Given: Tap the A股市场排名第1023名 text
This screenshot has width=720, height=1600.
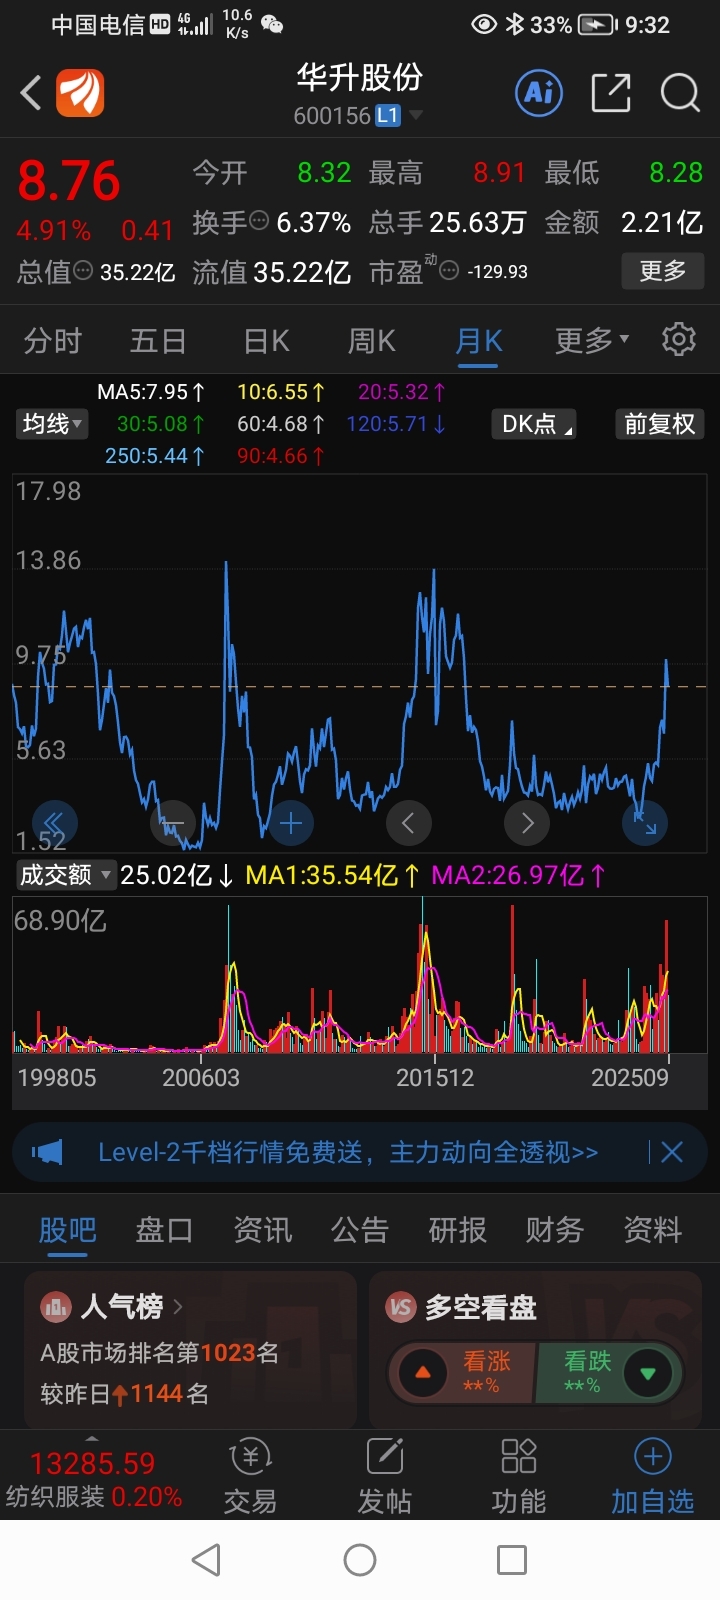Looking at the screenshot, I should pyautogui.click(x=159, y=1353).
